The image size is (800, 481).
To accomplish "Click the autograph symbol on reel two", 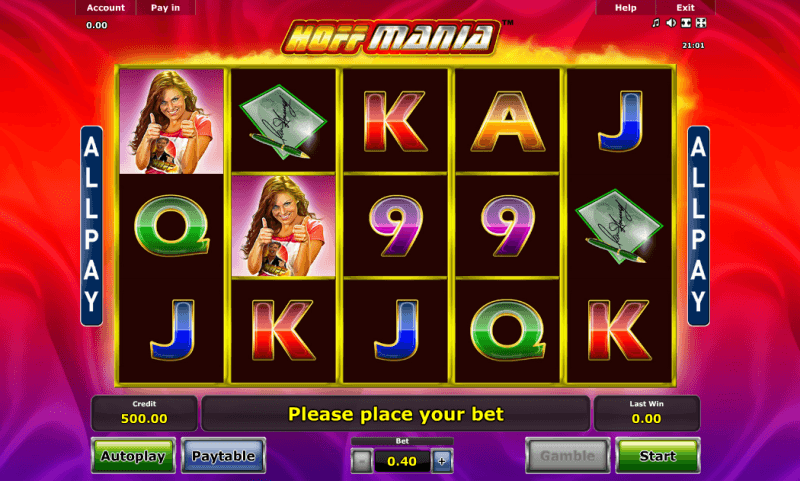I will click(x=283, y=121).
